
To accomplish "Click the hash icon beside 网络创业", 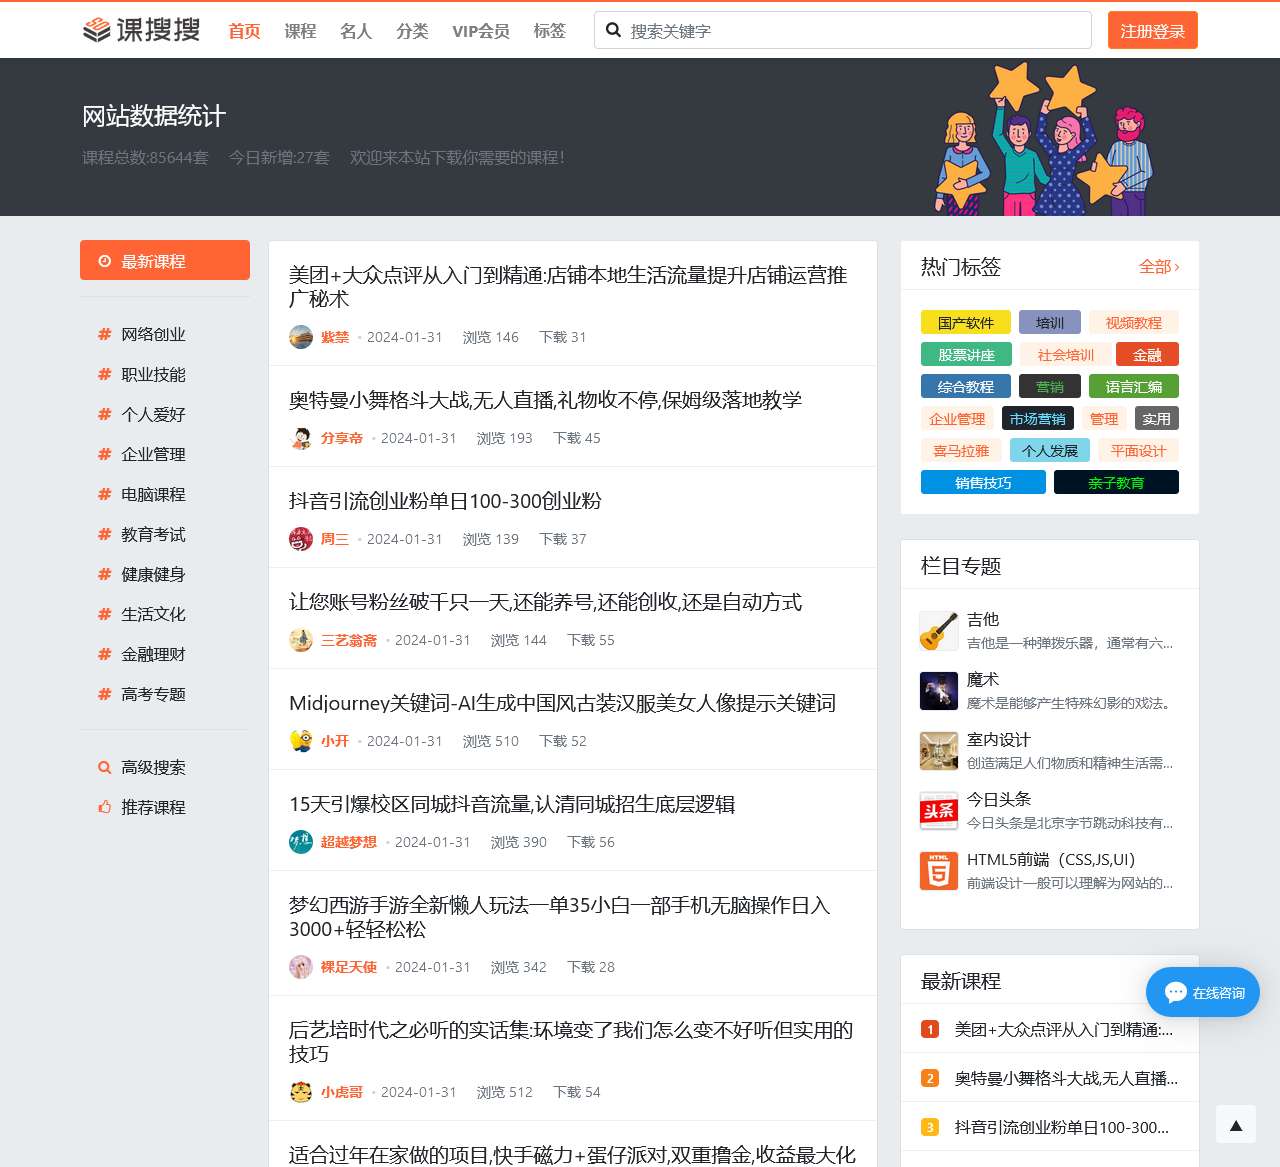I will (x=104, y=334).
